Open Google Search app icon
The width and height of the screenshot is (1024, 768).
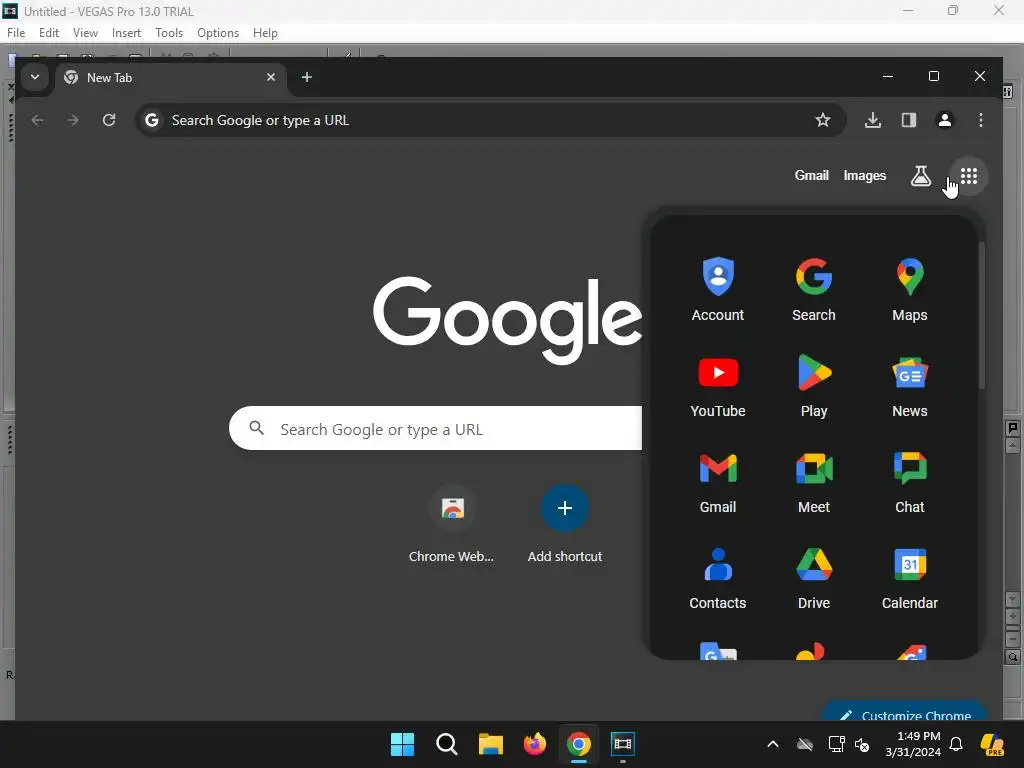(814, 289)
